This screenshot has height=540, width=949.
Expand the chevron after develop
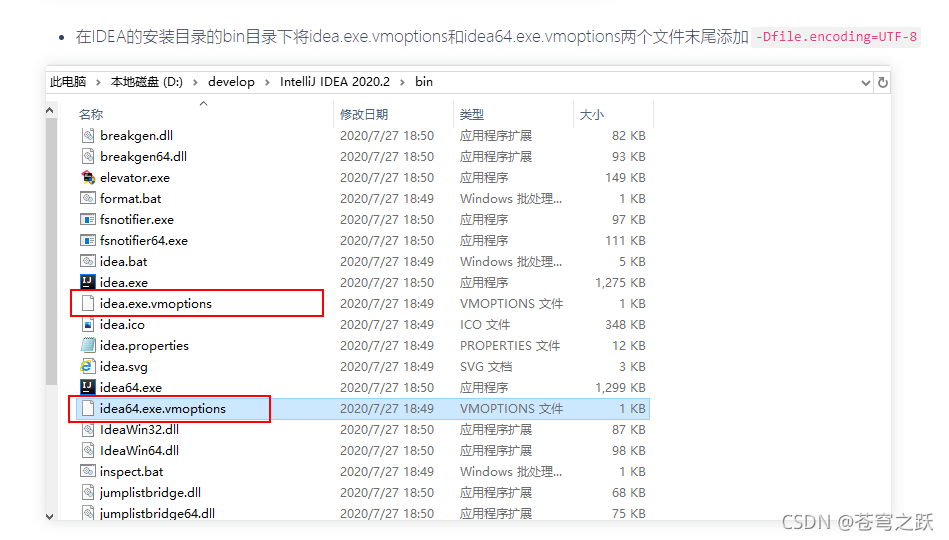click(x=267, y=82)
